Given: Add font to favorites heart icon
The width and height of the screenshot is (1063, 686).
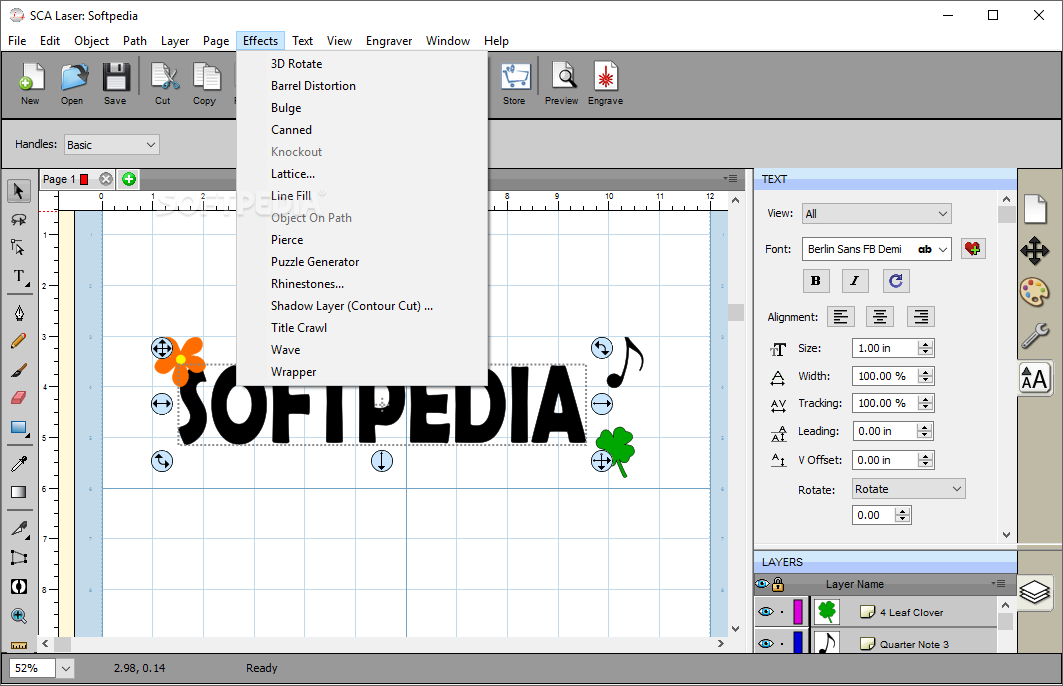Looking at the screenshot, I should click(x=973, y=249).
